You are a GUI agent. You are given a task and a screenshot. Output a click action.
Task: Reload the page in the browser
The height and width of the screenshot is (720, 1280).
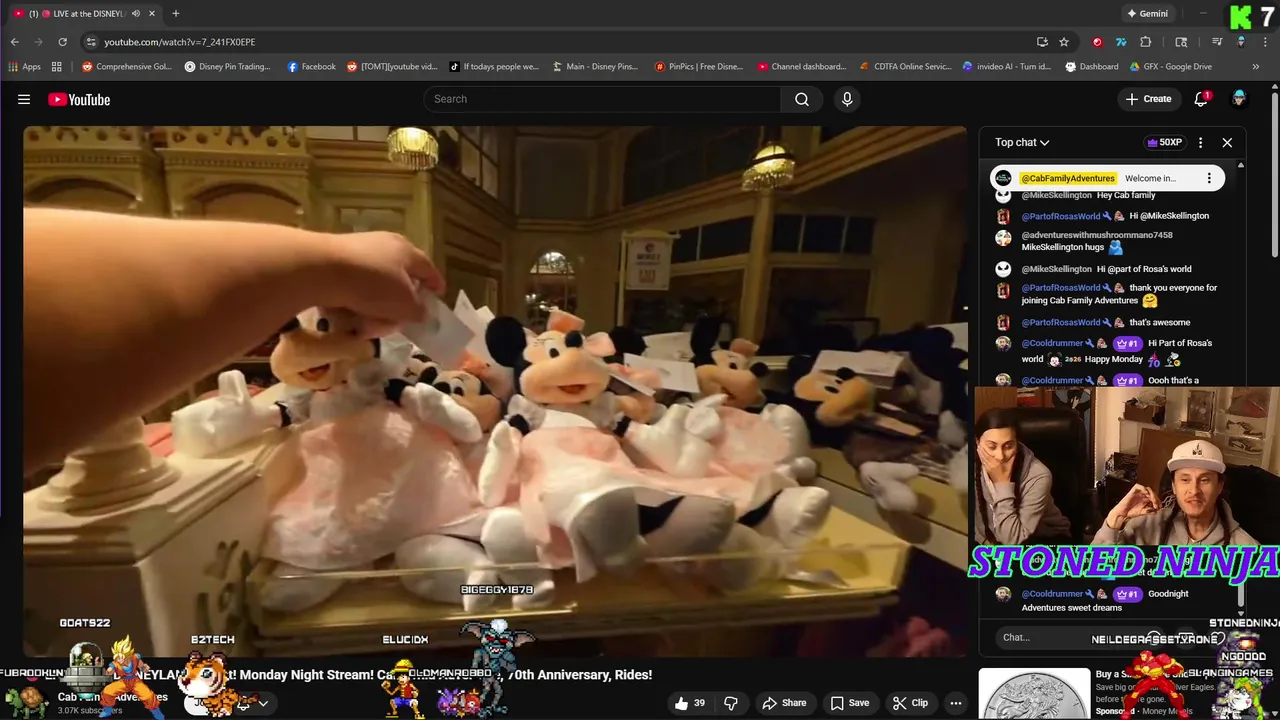[x=62, y=42]
